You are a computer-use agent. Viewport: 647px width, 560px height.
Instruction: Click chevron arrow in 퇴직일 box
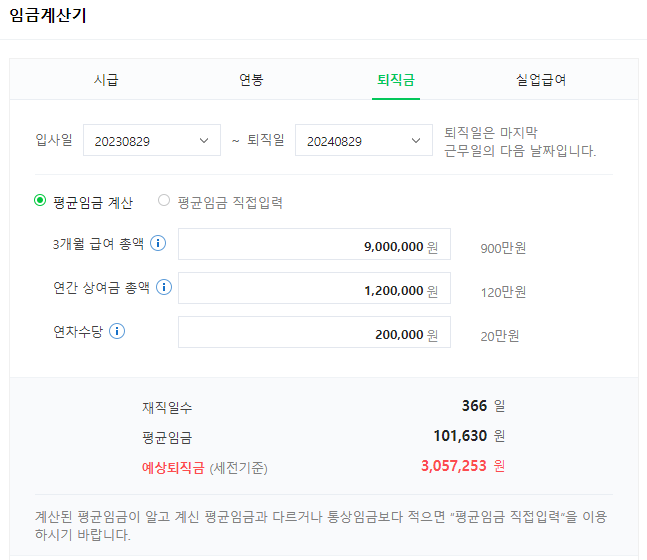[416, 141]
